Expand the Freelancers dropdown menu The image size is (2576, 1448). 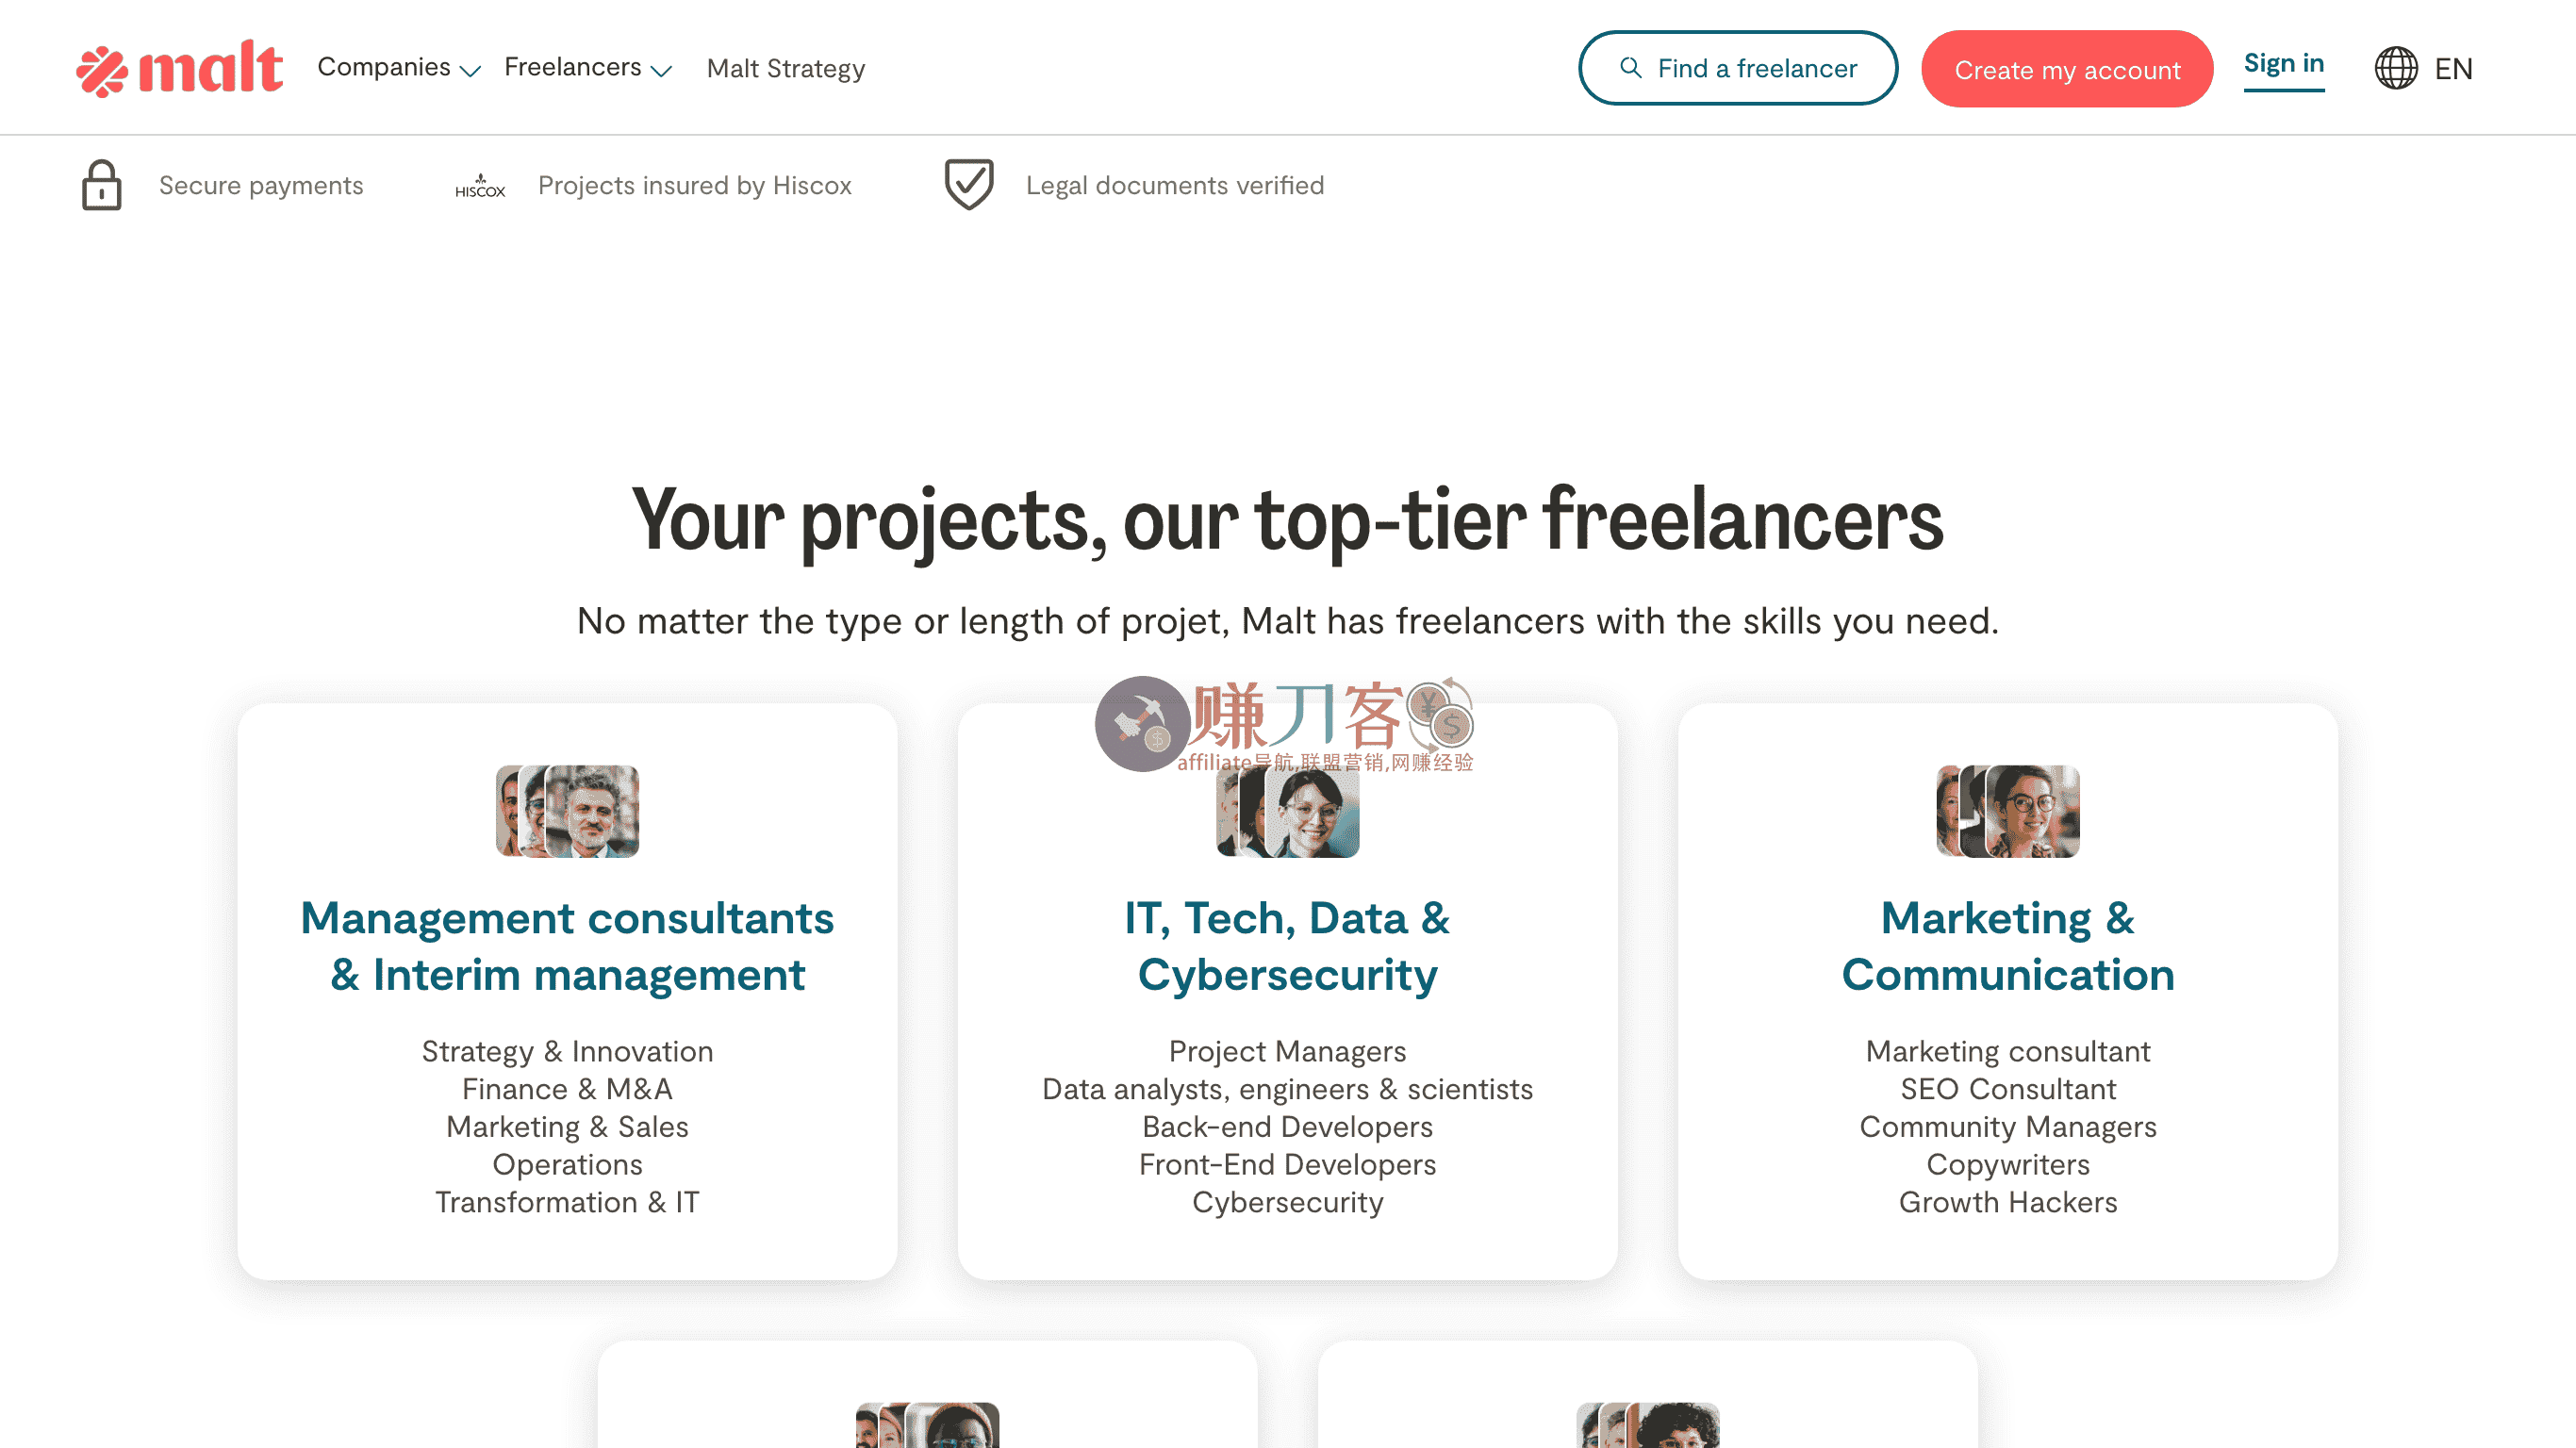pos(587,68)
